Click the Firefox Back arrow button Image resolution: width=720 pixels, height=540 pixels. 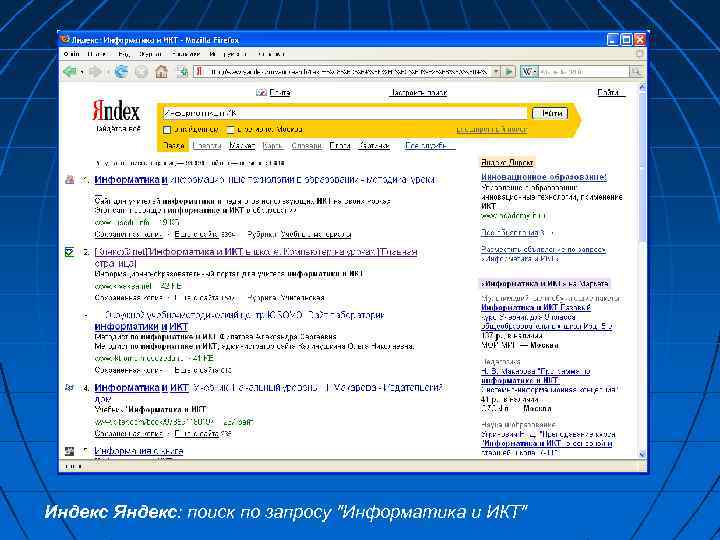pyautogui.click(x=70, y=72)
